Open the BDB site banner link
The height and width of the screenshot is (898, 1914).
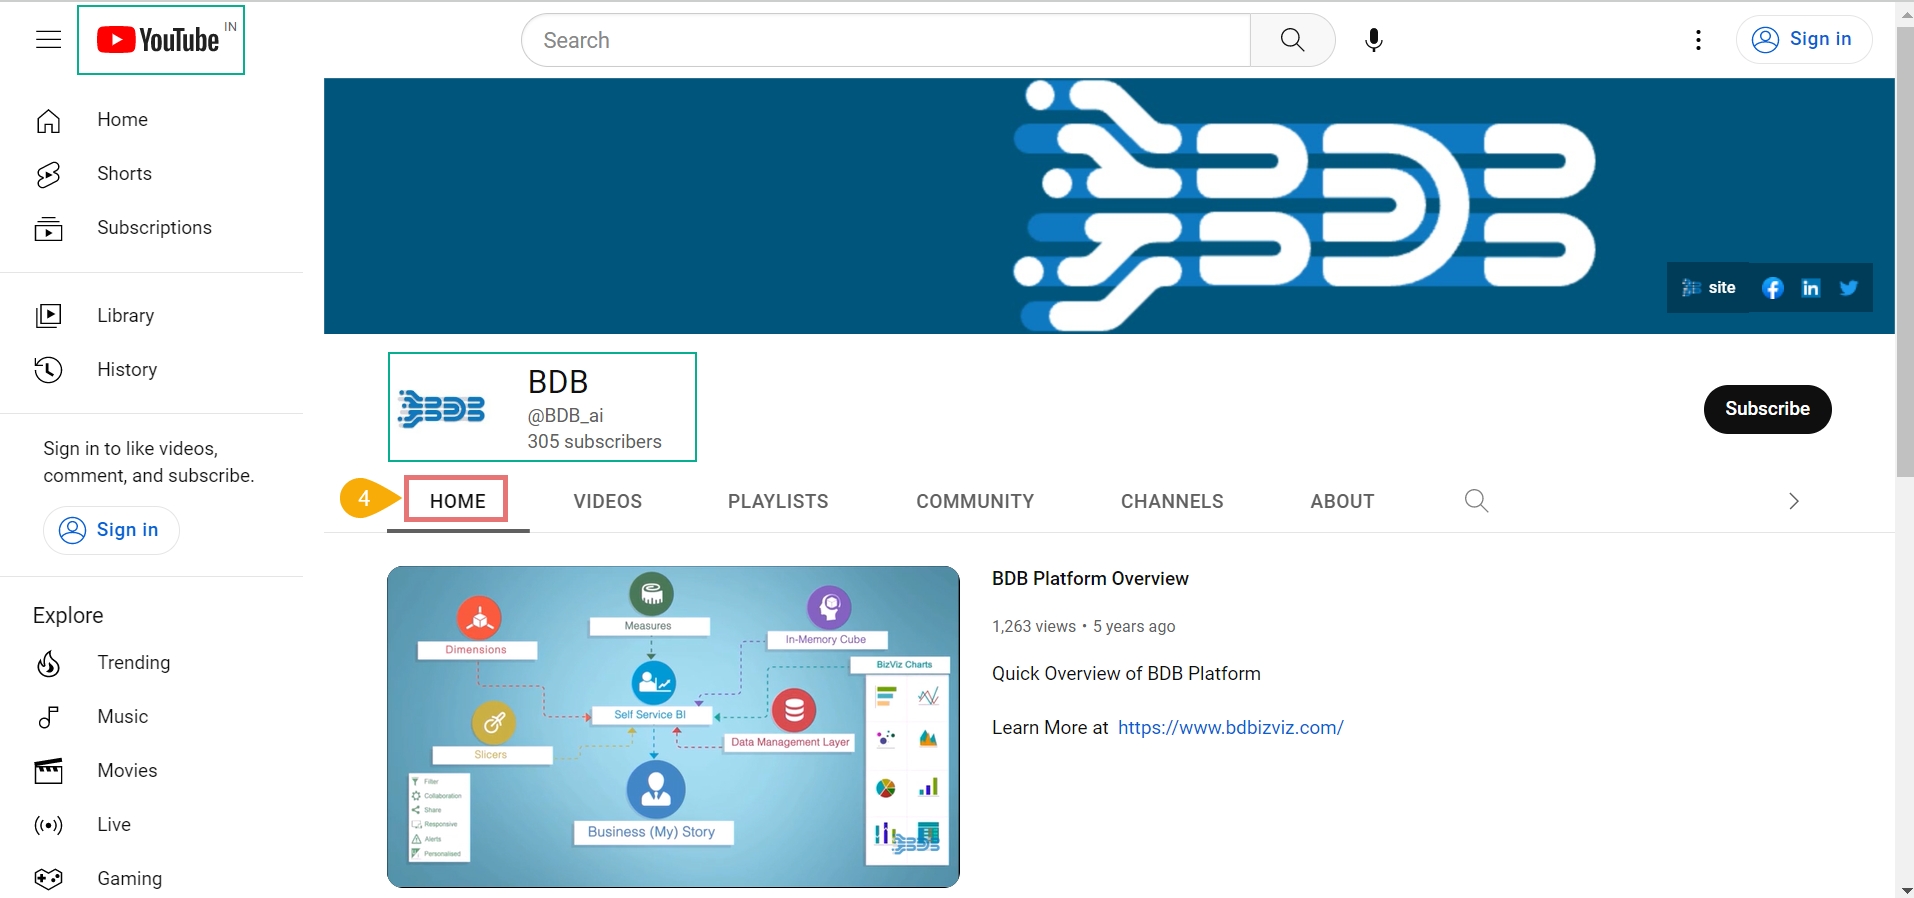click(x=1709, y=288)
